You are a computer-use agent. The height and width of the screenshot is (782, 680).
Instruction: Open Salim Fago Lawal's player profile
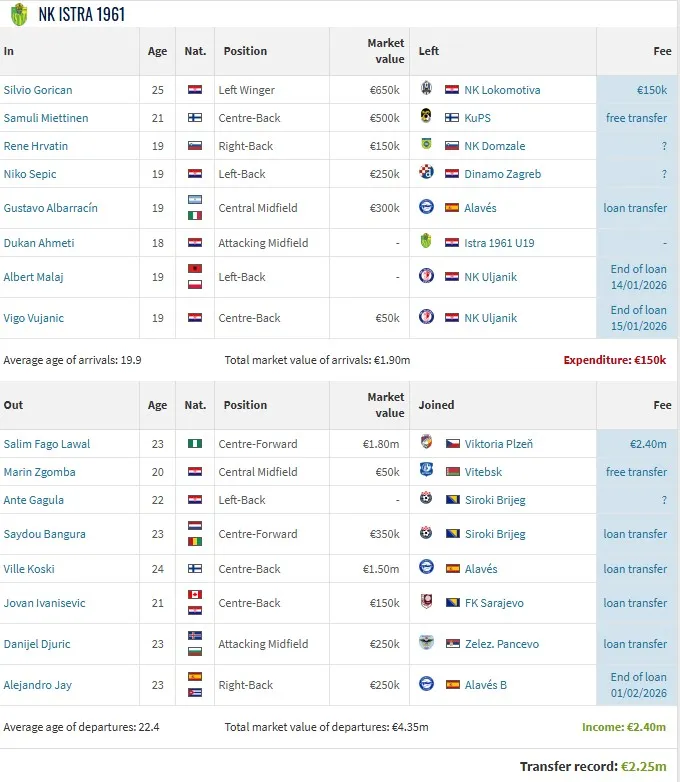47,444
